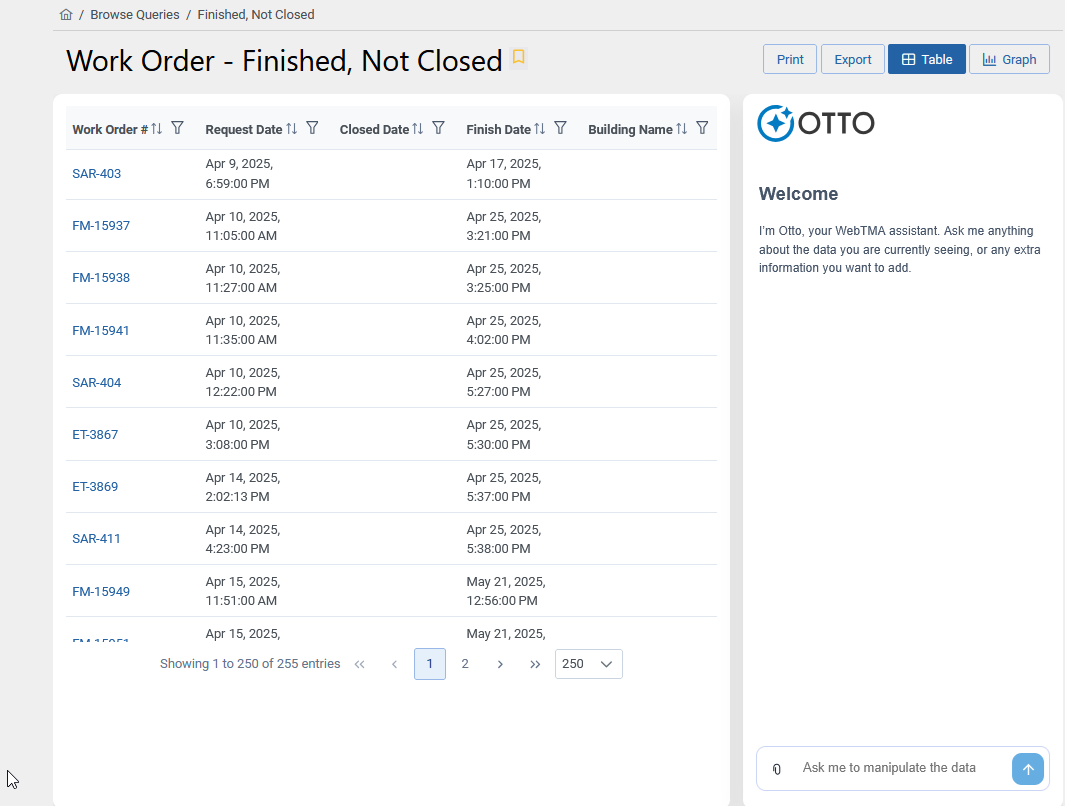Screen dimensions: 1065x806
Task: Open filter for Building Name column
Action: (x=702, y=128)
